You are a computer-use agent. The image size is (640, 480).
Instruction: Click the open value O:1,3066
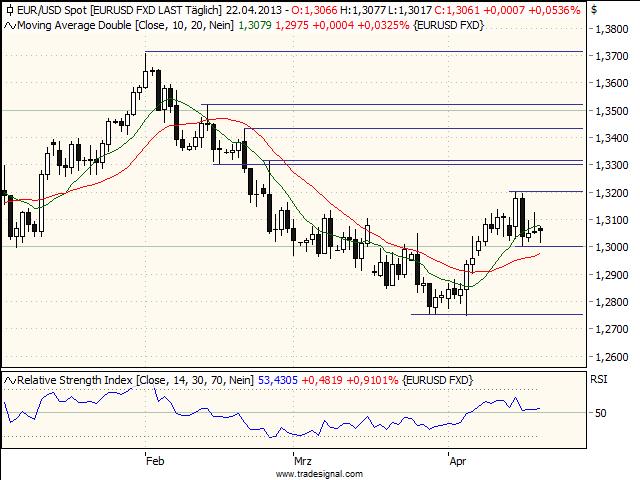[x=314, y=10]
